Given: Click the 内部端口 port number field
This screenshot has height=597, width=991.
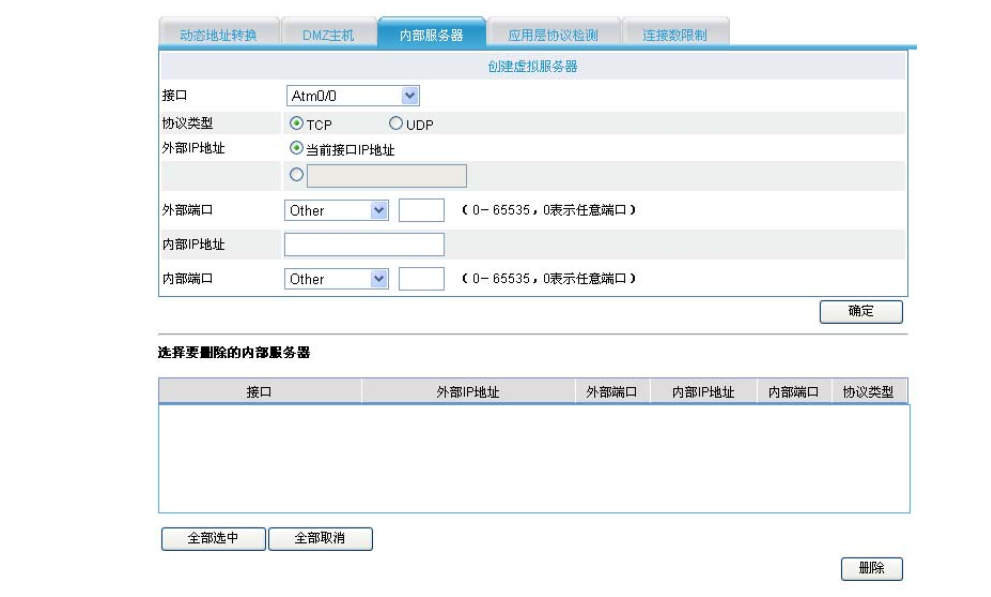Looking at the screenshot, I should click(x=422, y=279).
